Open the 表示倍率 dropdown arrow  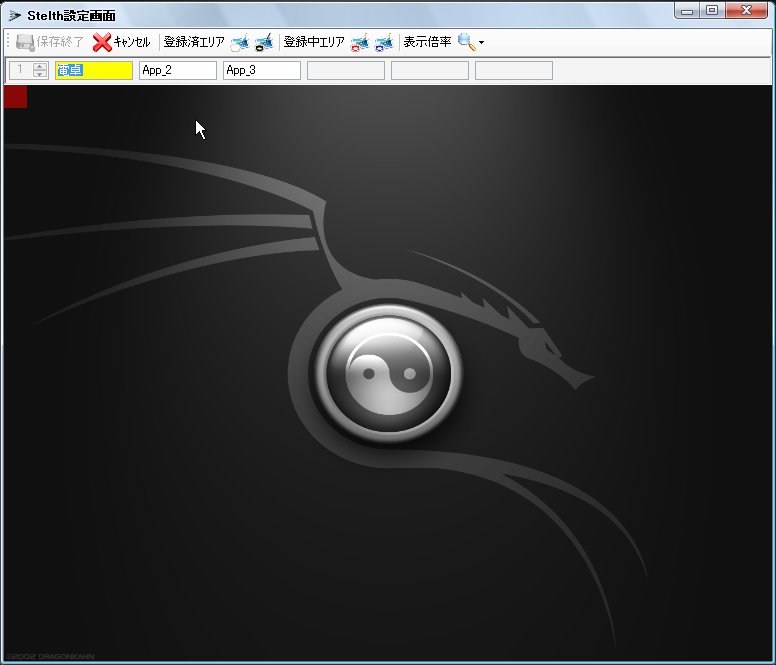tap(482, 43)
